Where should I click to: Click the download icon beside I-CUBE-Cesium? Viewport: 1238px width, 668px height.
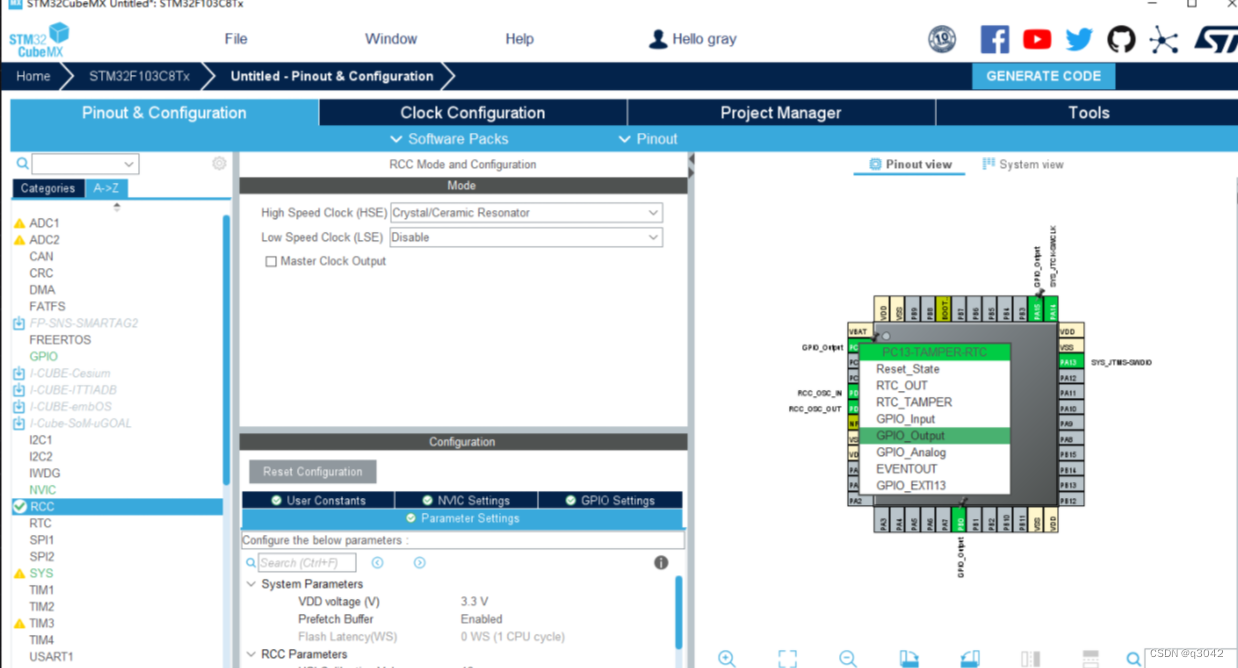[x=19, y=373]
